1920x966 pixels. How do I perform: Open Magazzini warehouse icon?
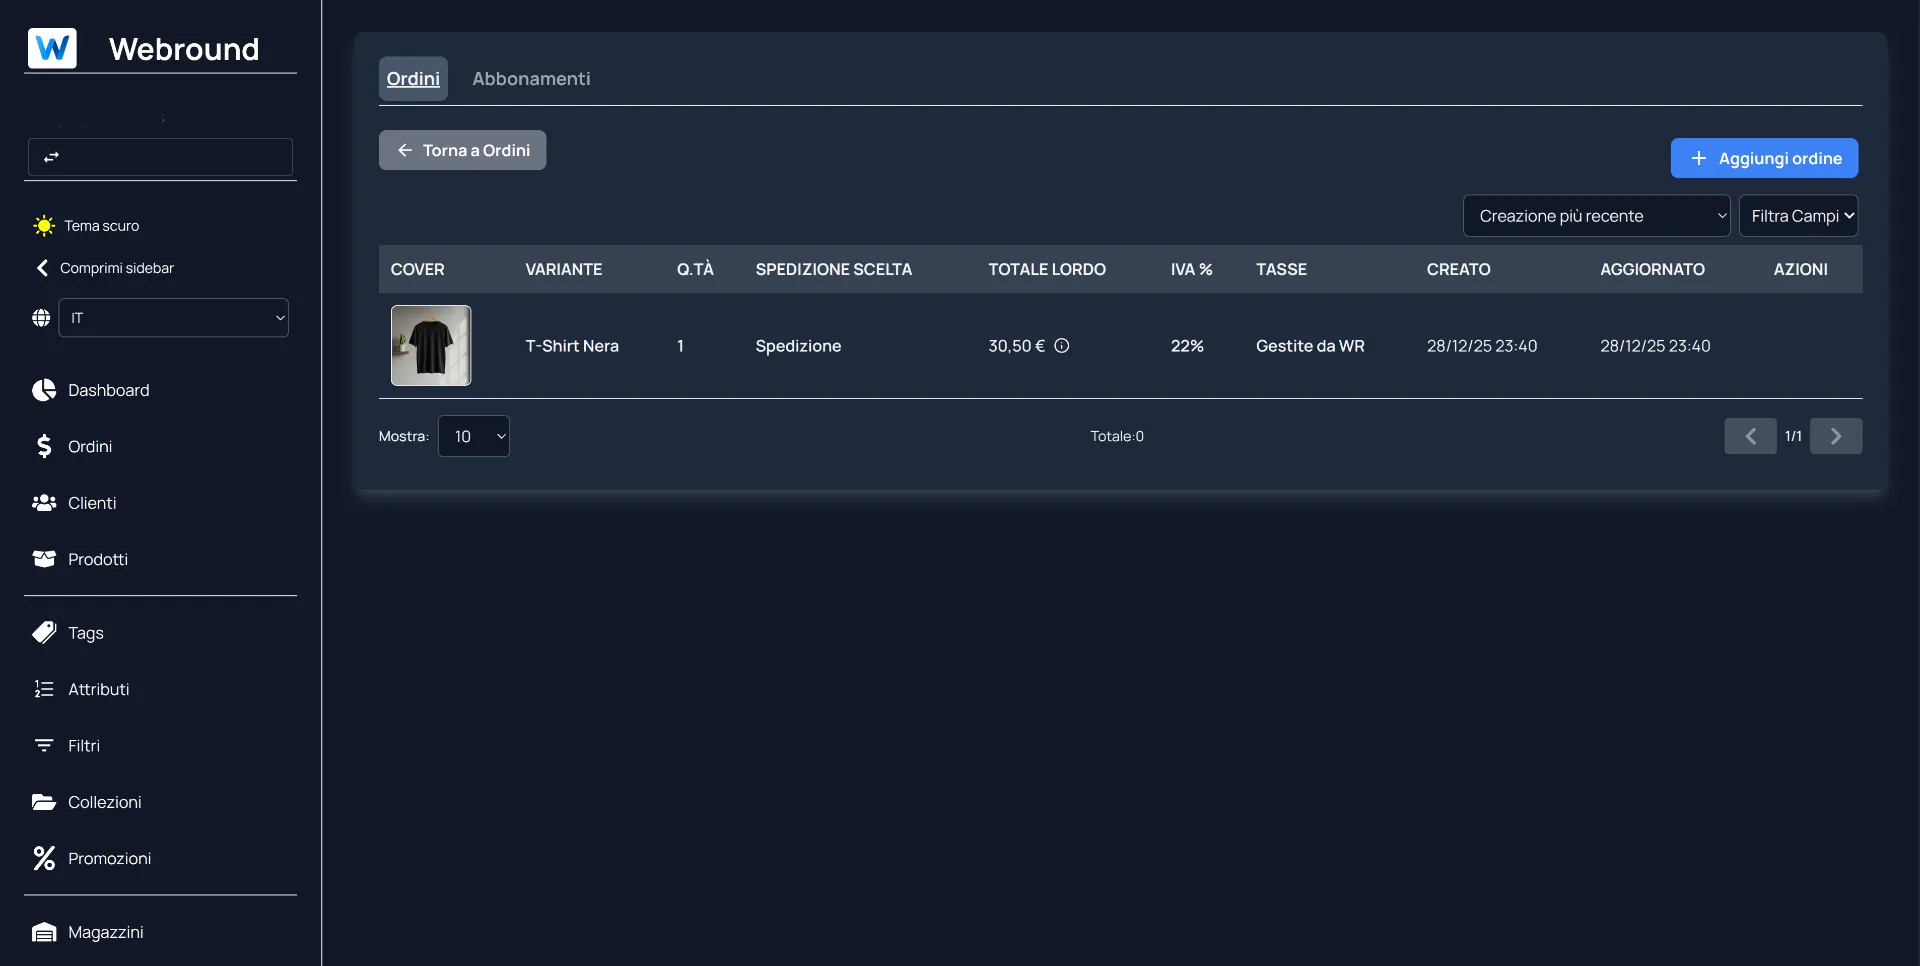[x=44, y=932]
